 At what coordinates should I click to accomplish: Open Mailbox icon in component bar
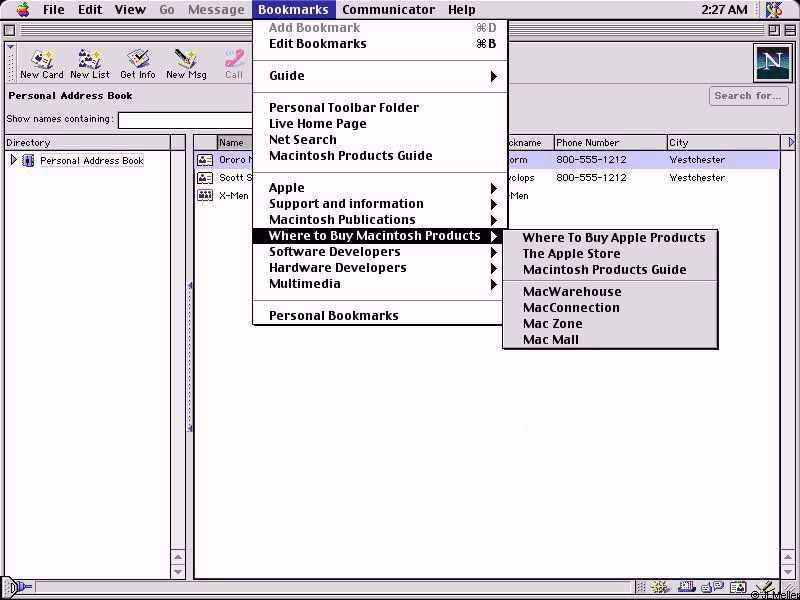click(x=687, y=587)
